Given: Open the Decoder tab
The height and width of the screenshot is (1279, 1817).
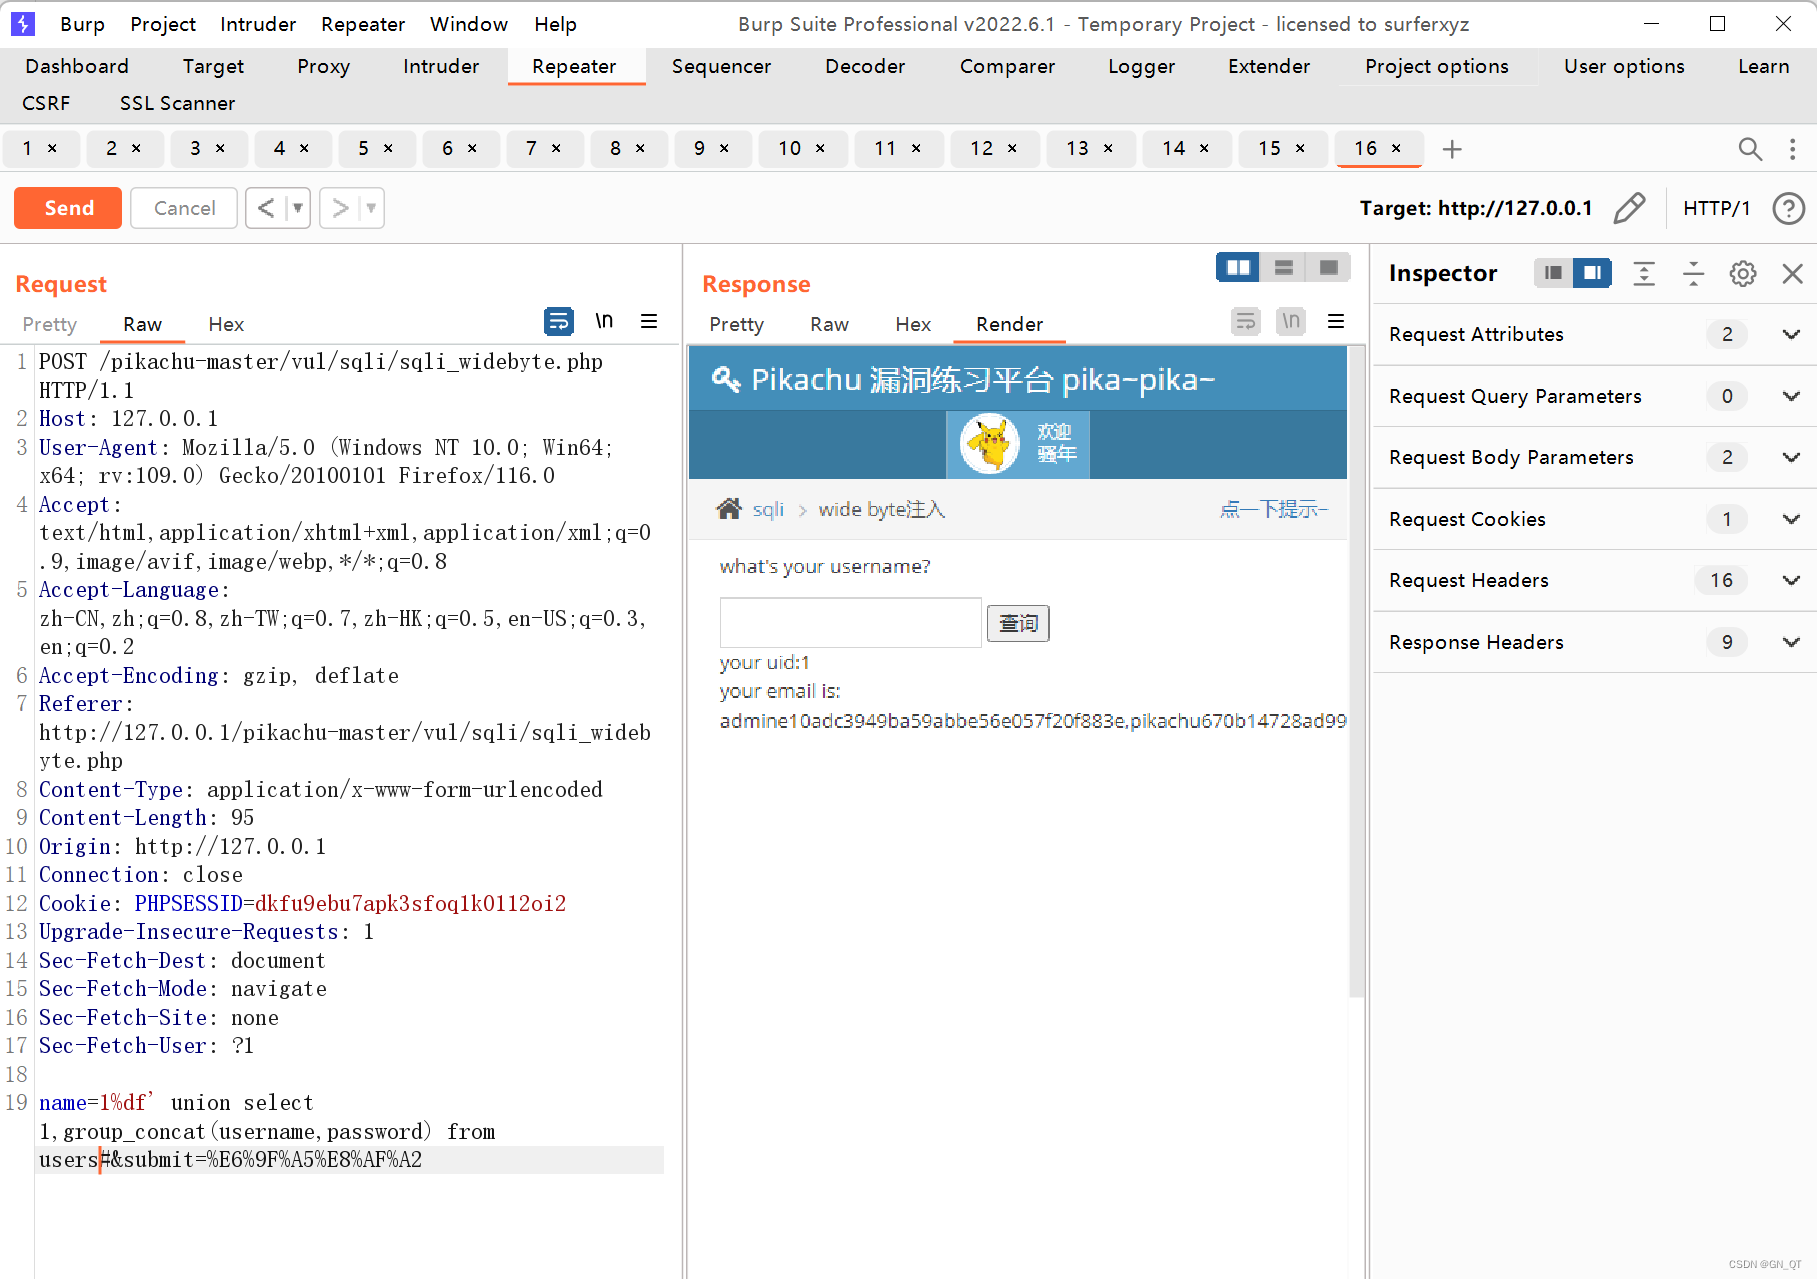Looking at the screenshot, I should pyautogui.click(x=865, y=66).
